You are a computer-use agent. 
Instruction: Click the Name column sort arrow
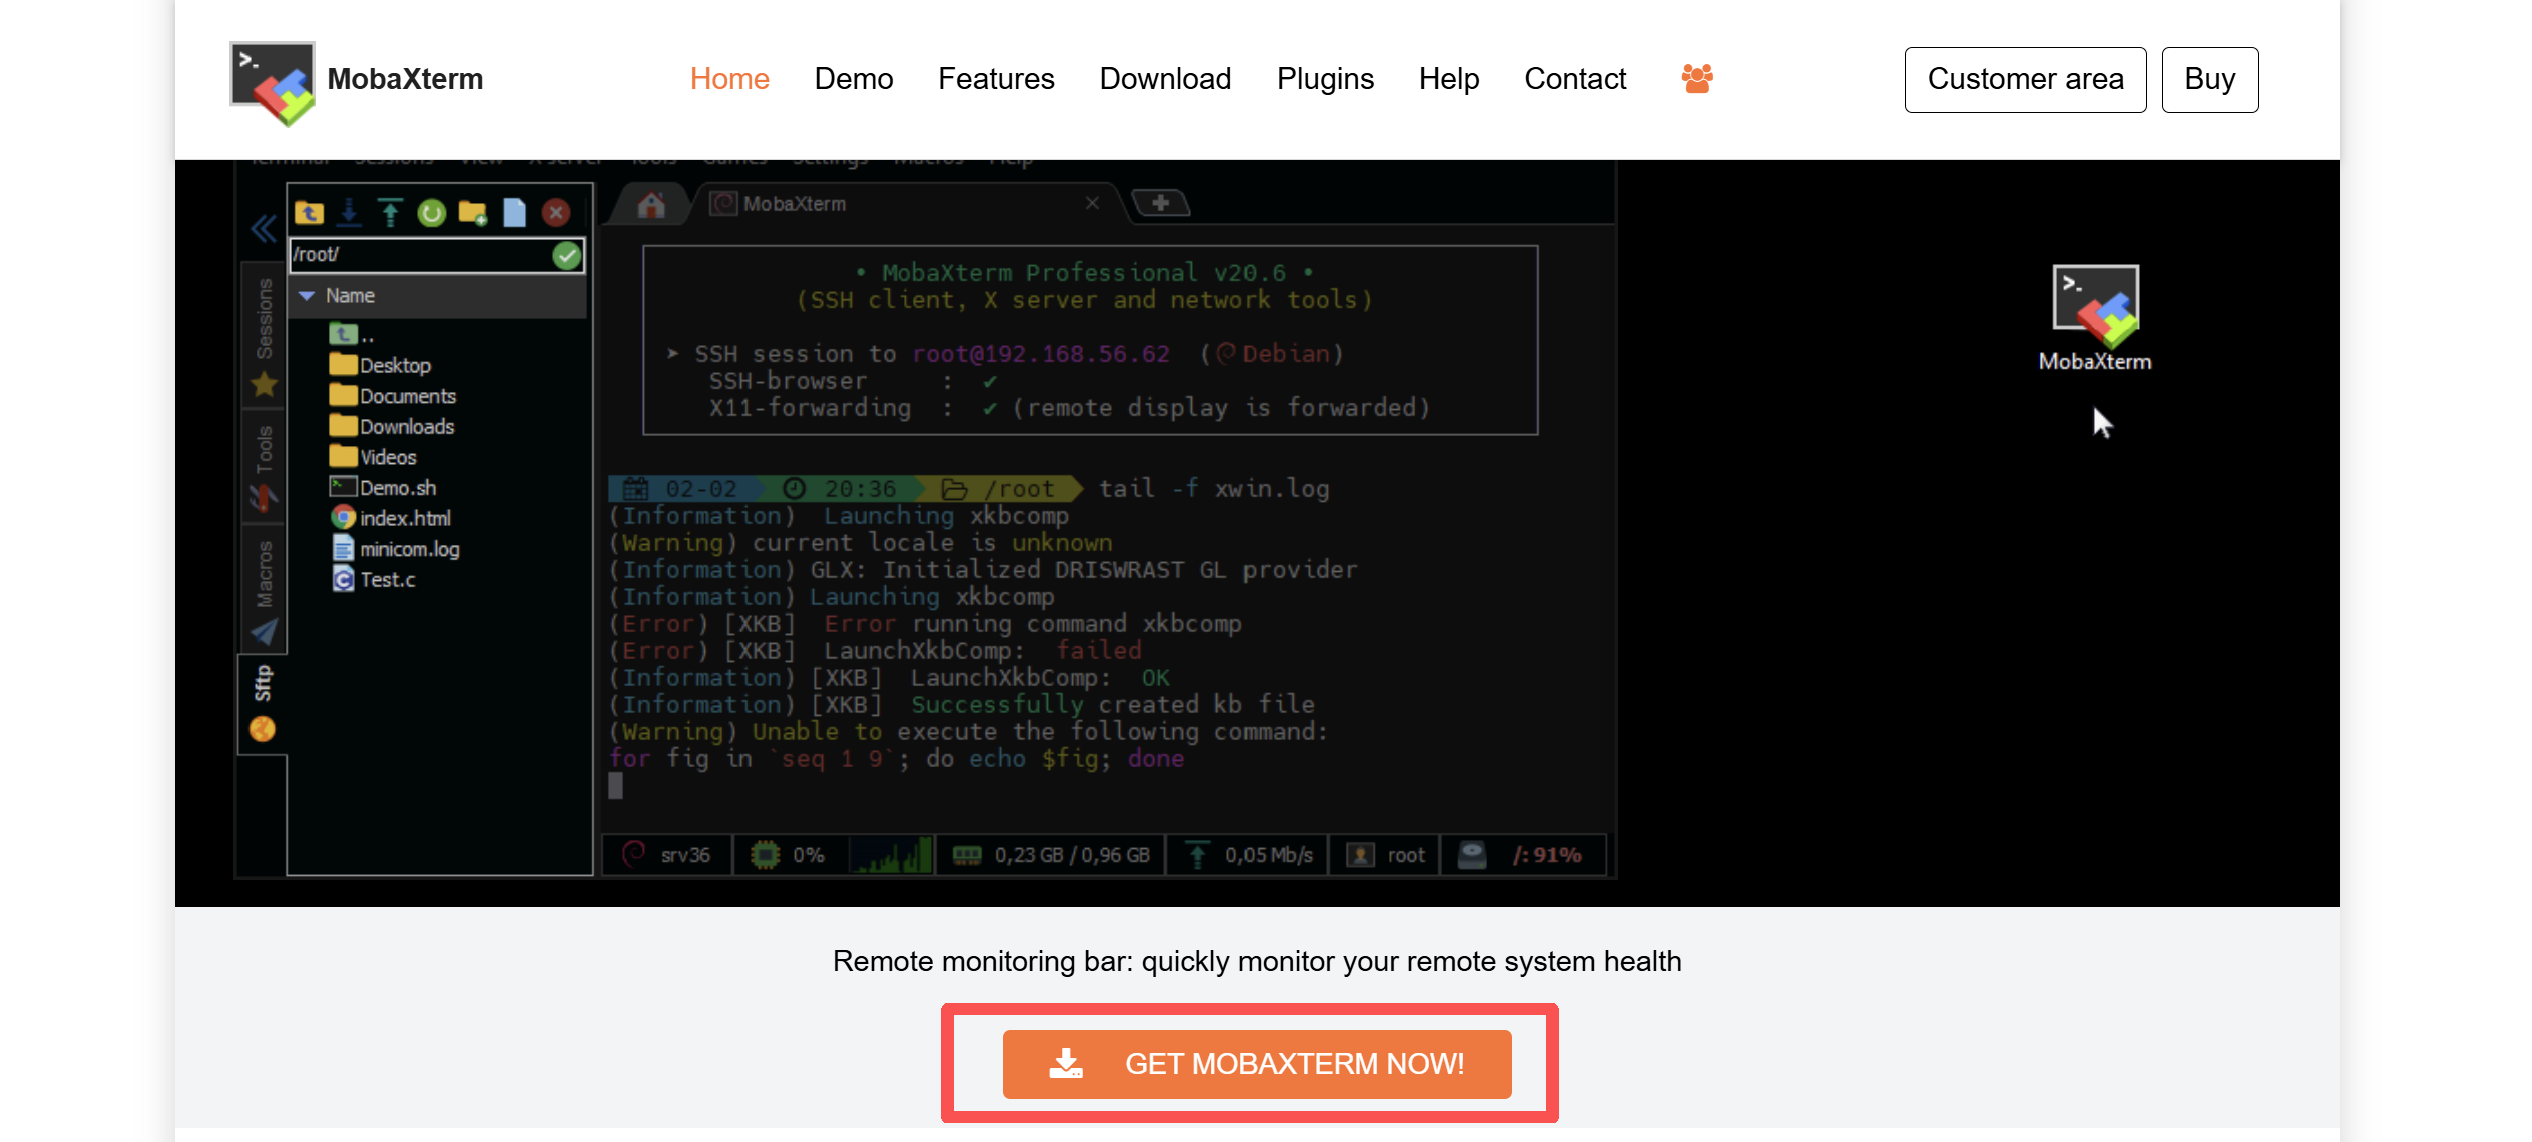(x=307, y=296)
